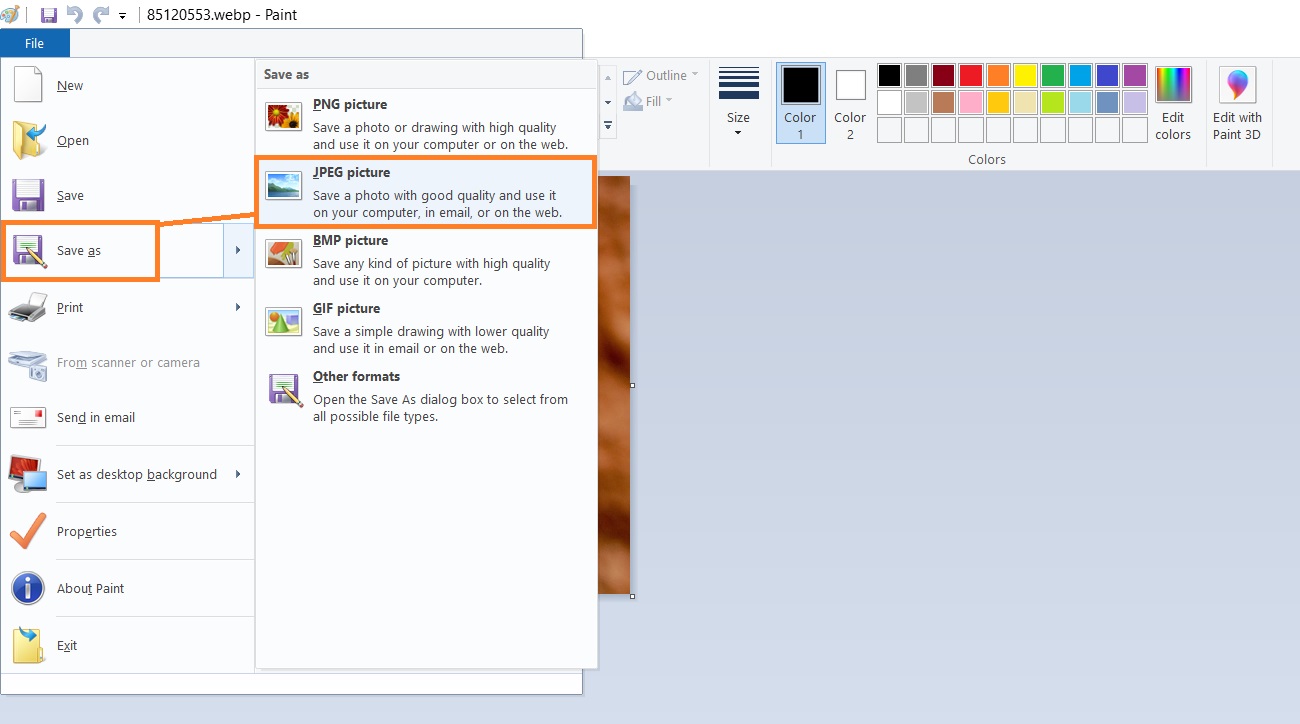The image size is (1300, 724).
Task: Select Exit from the File menu
Action: [67, 645]
